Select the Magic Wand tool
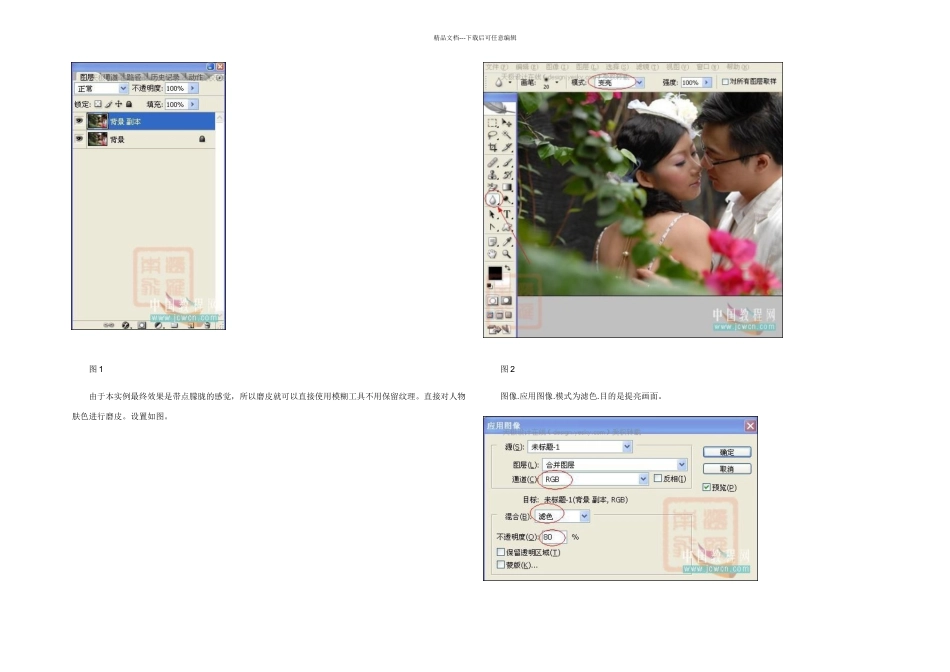 click(x=507, y=135)
